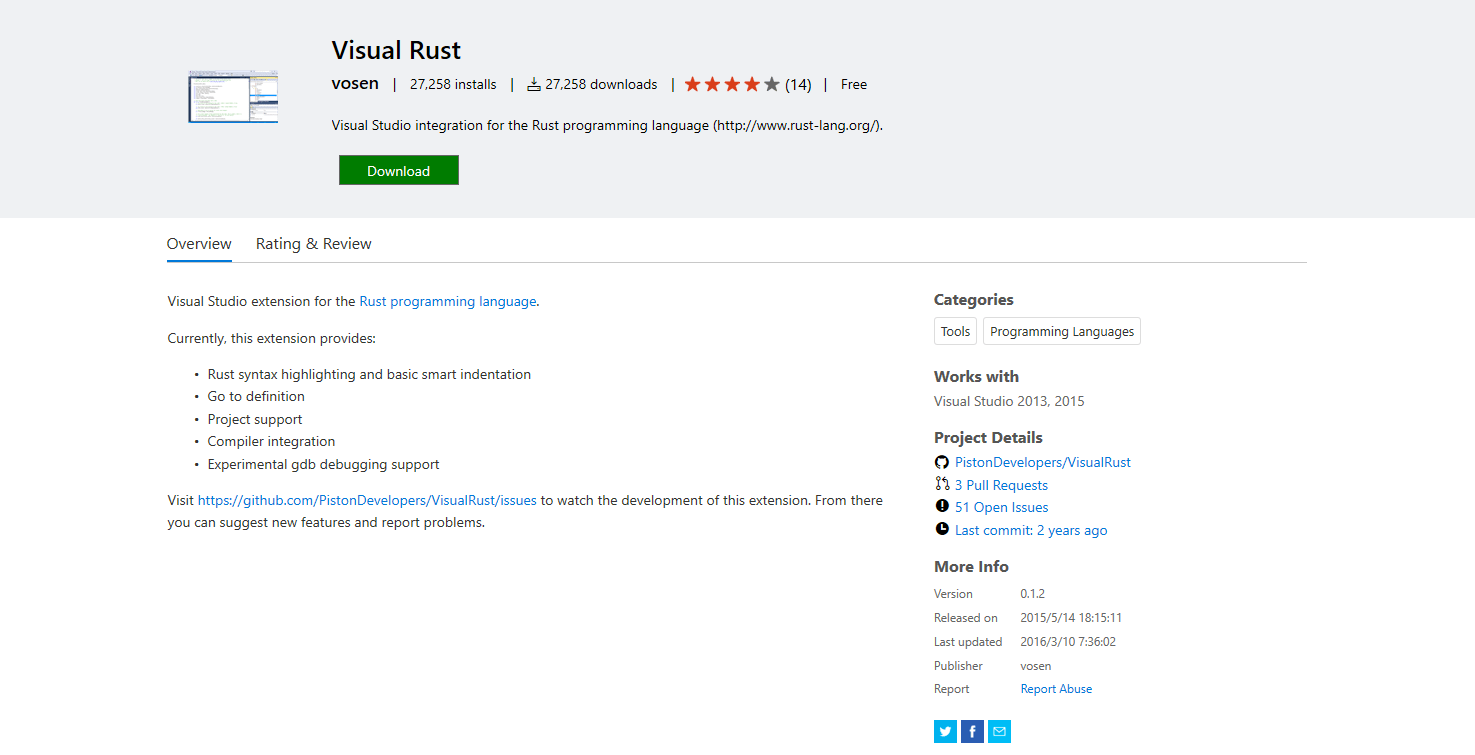Screen dimensions: 1475x755
Task: Click the version value 0.1.2
Action: 1032,594
